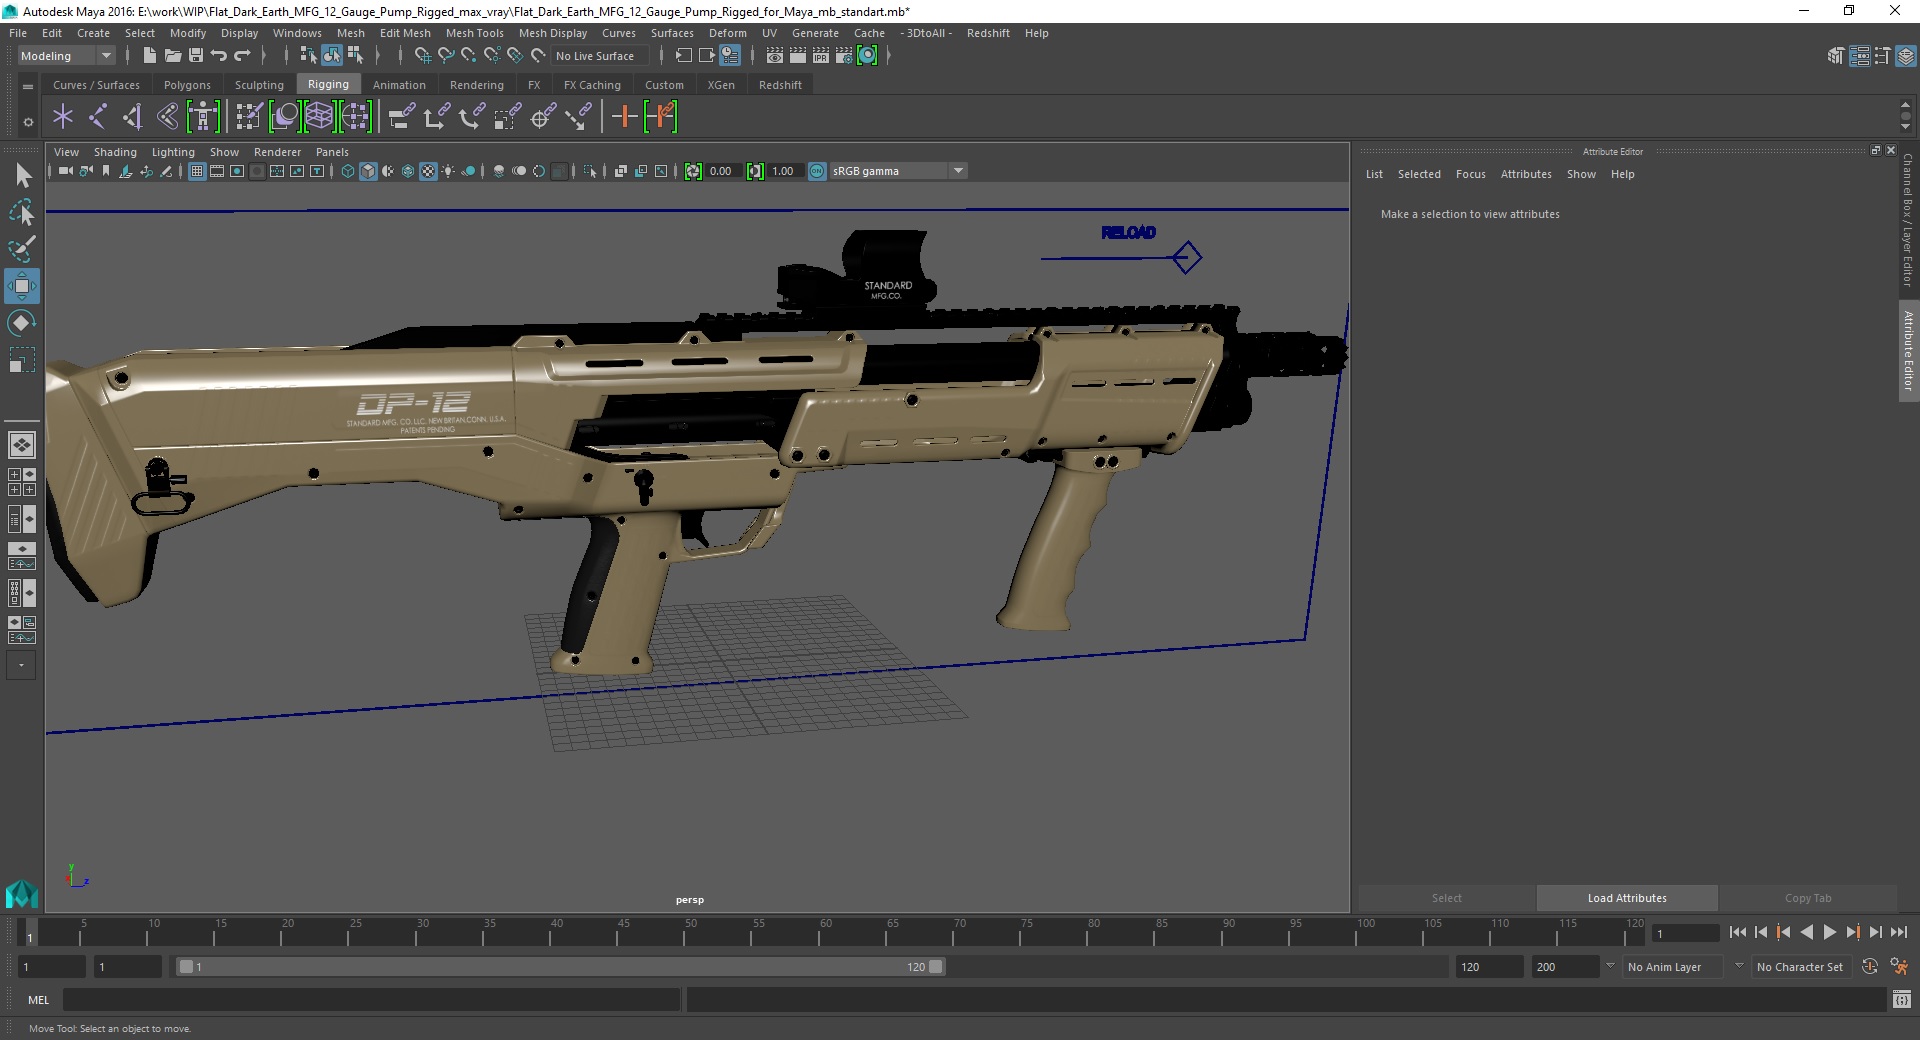Image resolution: width=1920 pixels, height=1040 pixels.
Task: Activate the Rotate tool
Action: tap(22, 323)
